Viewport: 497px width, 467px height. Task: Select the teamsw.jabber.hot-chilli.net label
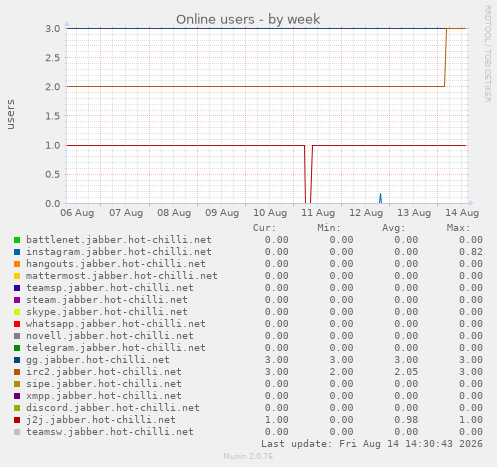point(110,432)
